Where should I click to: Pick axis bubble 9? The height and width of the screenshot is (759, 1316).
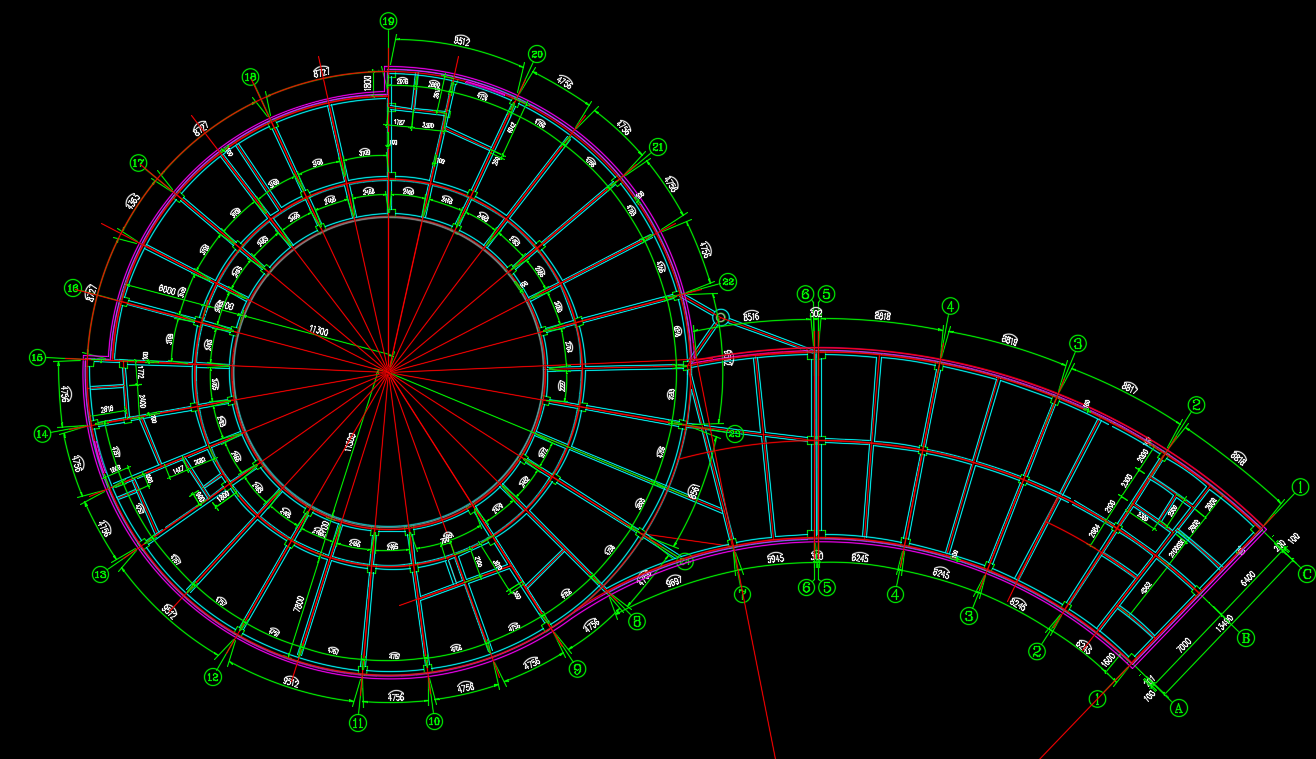[576, 668]
